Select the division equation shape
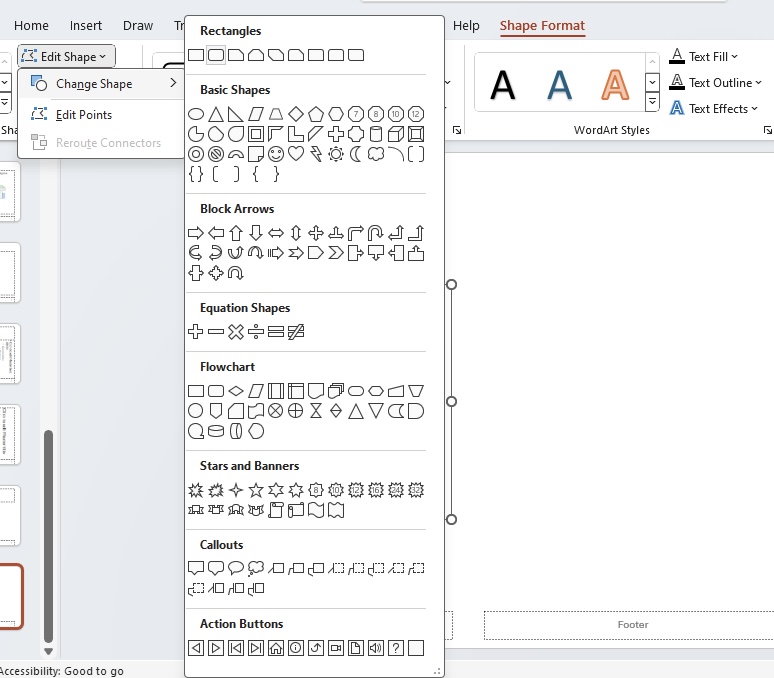The image size is (774, 678). click(x=256, y=332)
